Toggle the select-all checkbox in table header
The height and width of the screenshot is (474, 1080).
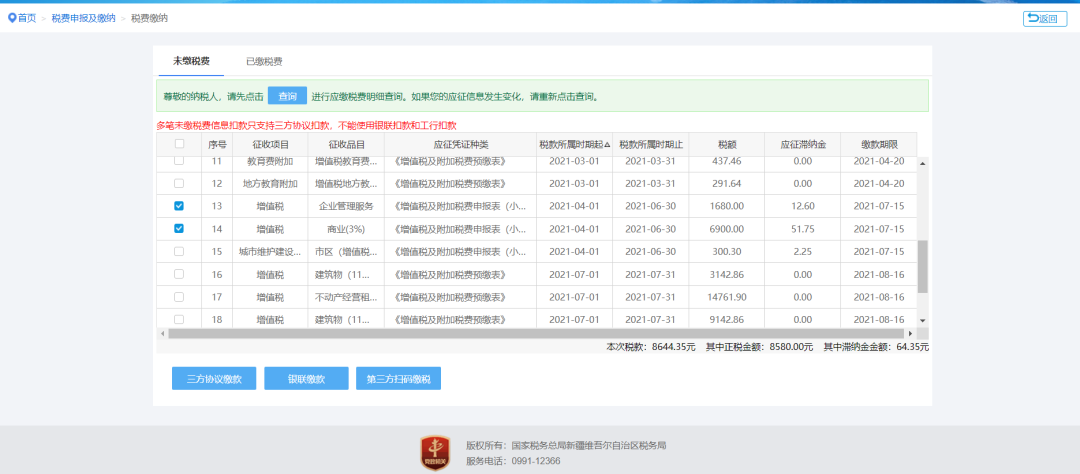tap(179, 144)
